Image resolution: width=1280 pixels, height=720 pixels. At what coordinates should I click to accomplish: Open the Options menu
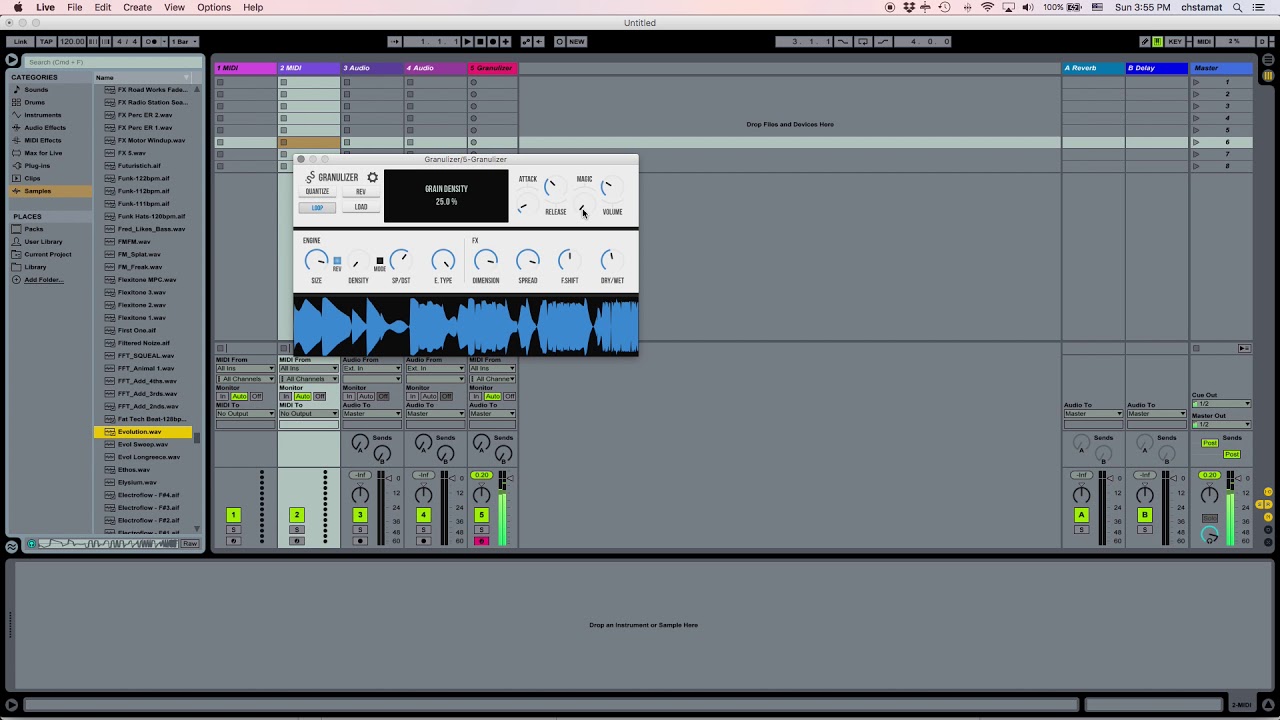(214, 7)
